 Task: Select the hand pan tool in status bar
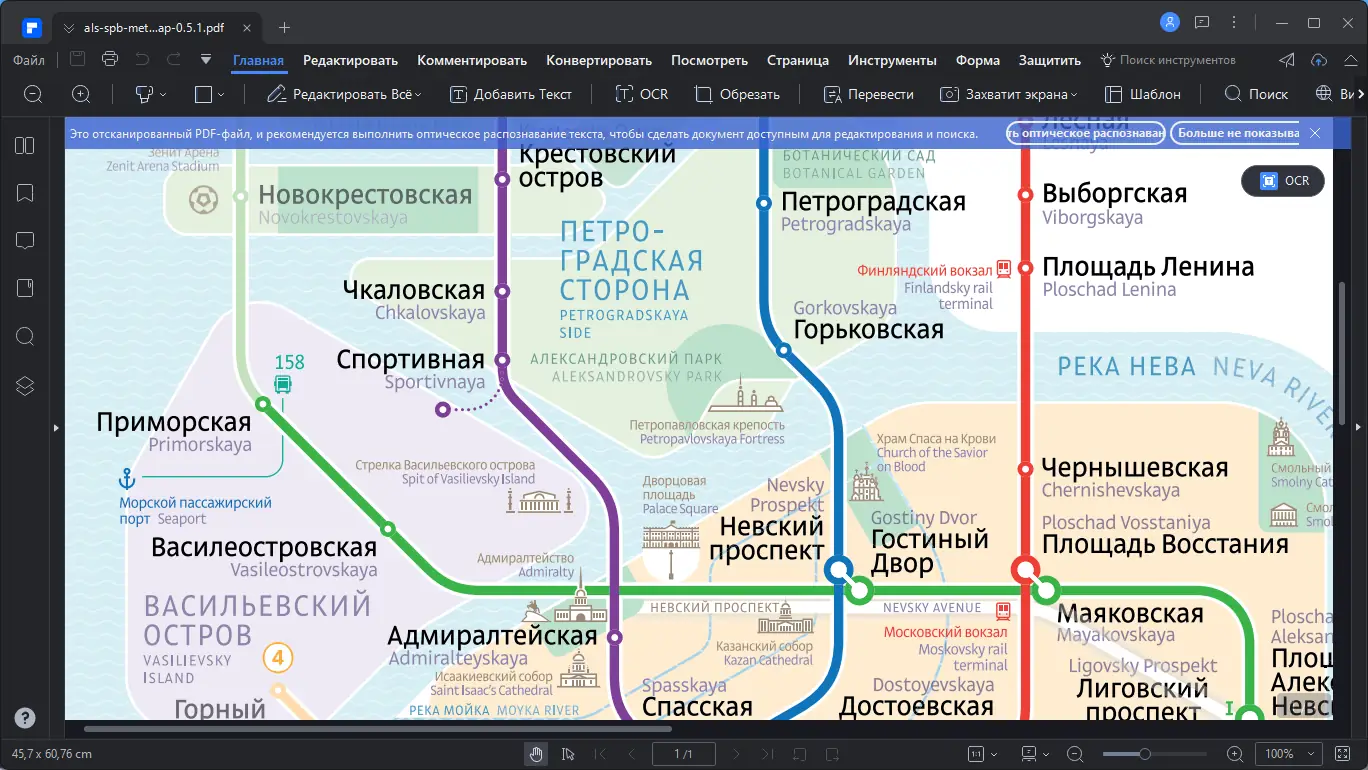tap(536, 754)
